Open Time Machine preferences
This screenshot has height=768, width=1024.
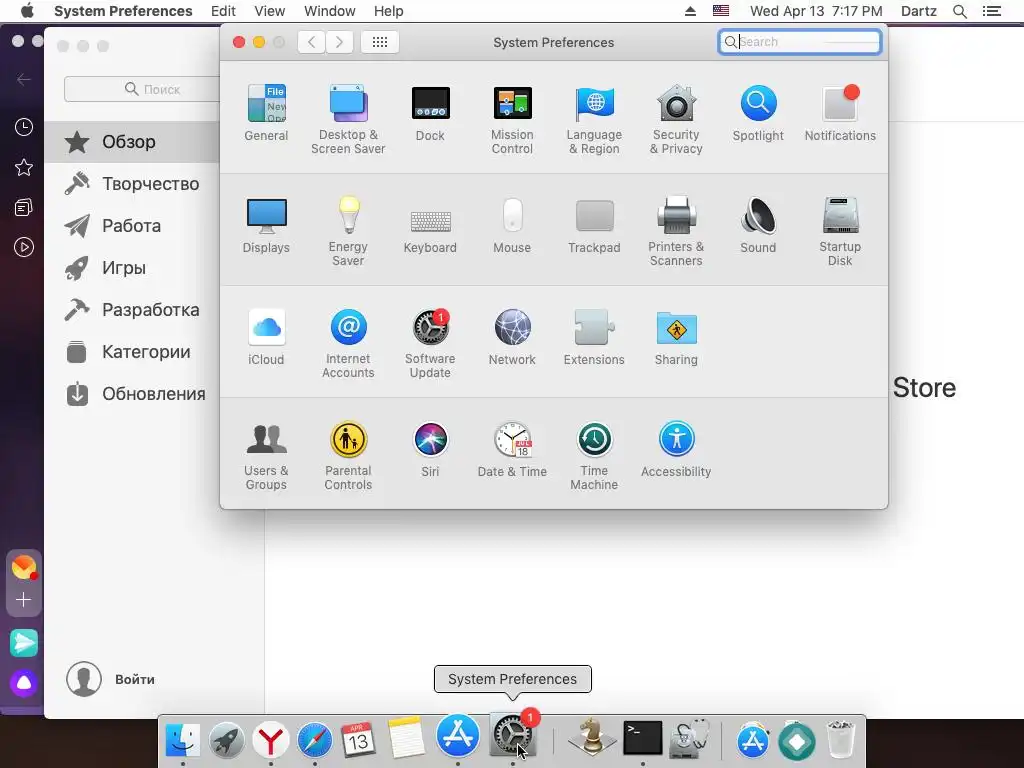tap(594, 456)
